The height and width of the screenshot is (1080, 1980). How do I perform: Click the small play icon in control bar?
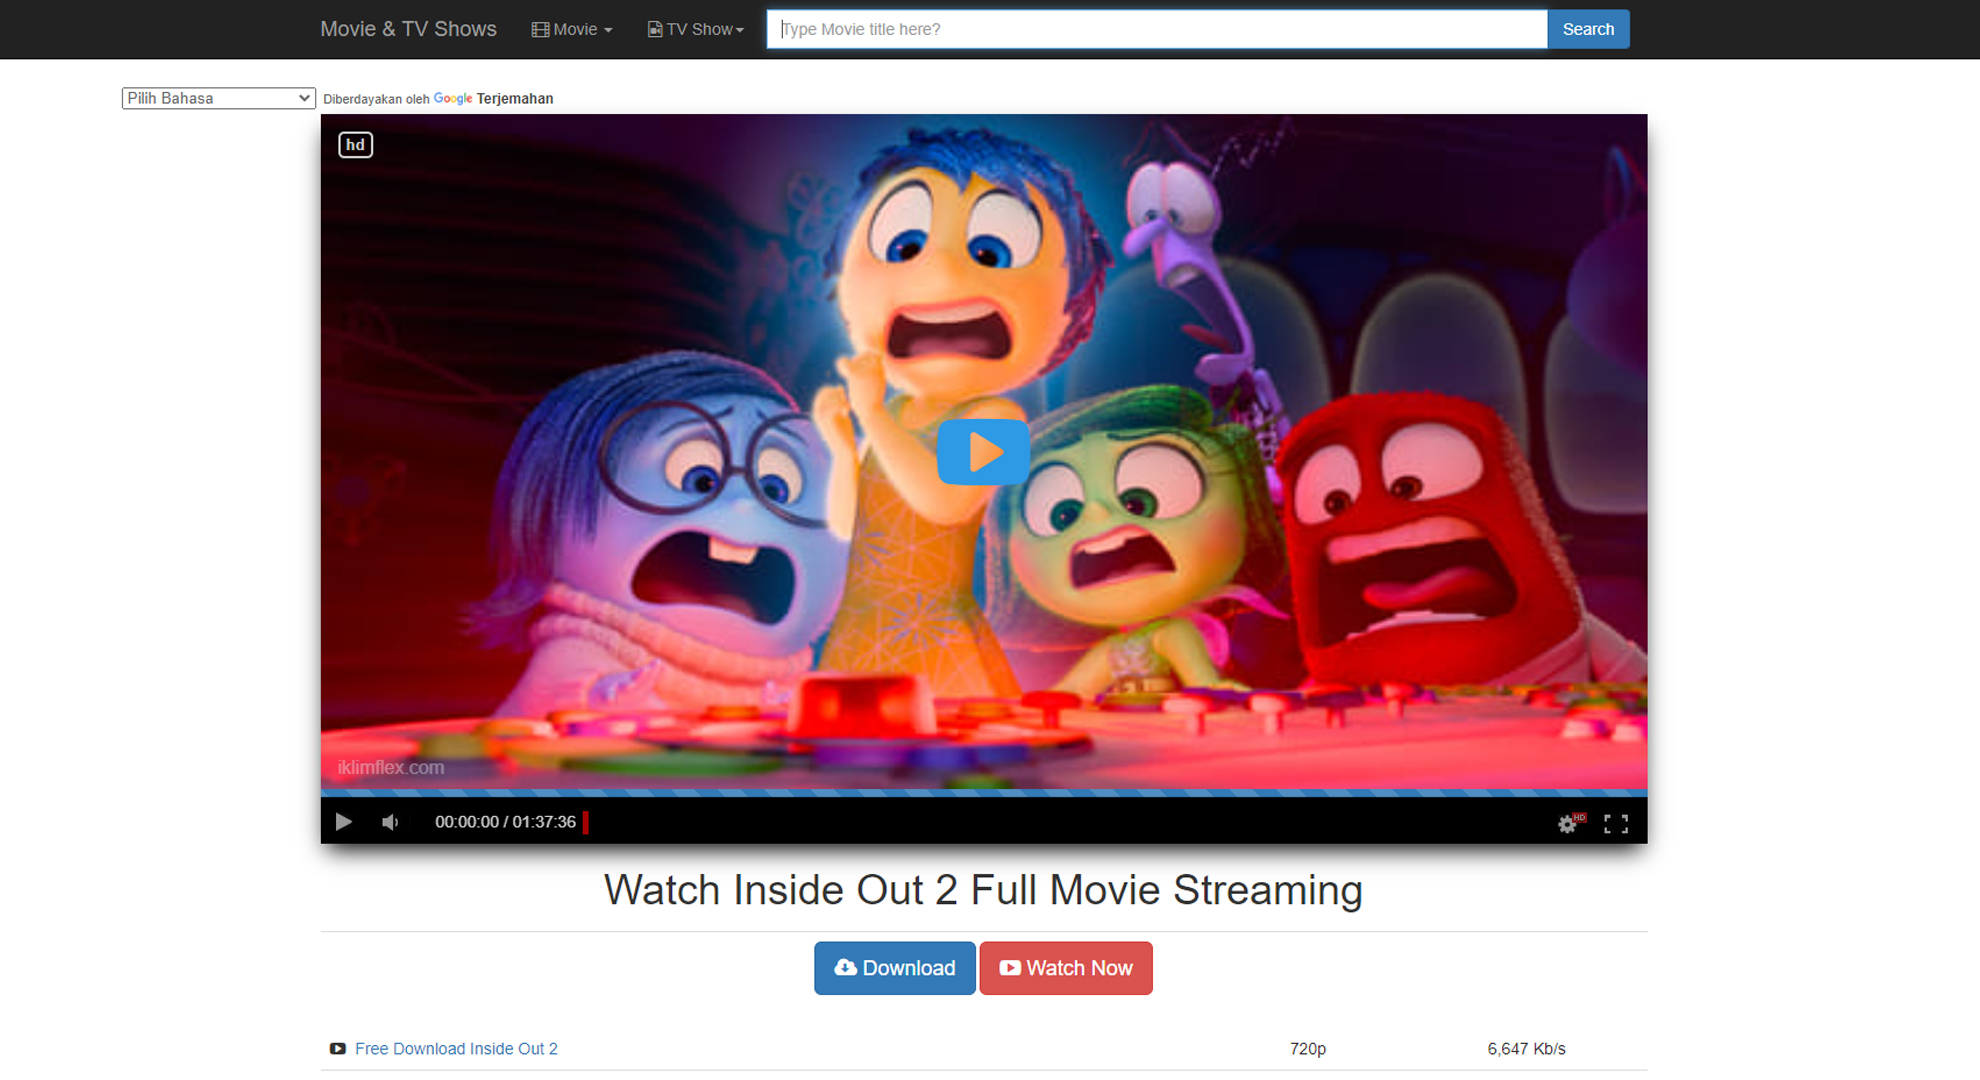coord(343,822)
